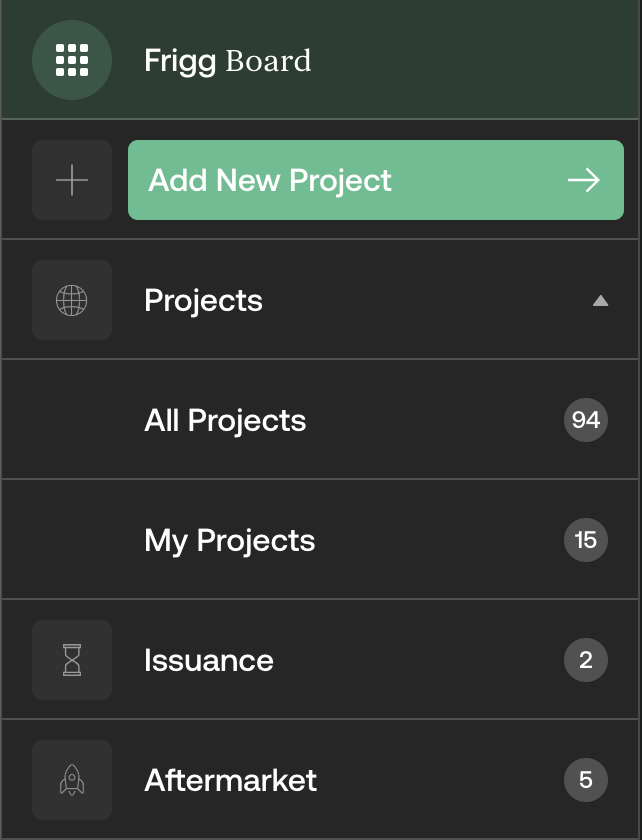
Task: Open My Projects
Action: 229,540
